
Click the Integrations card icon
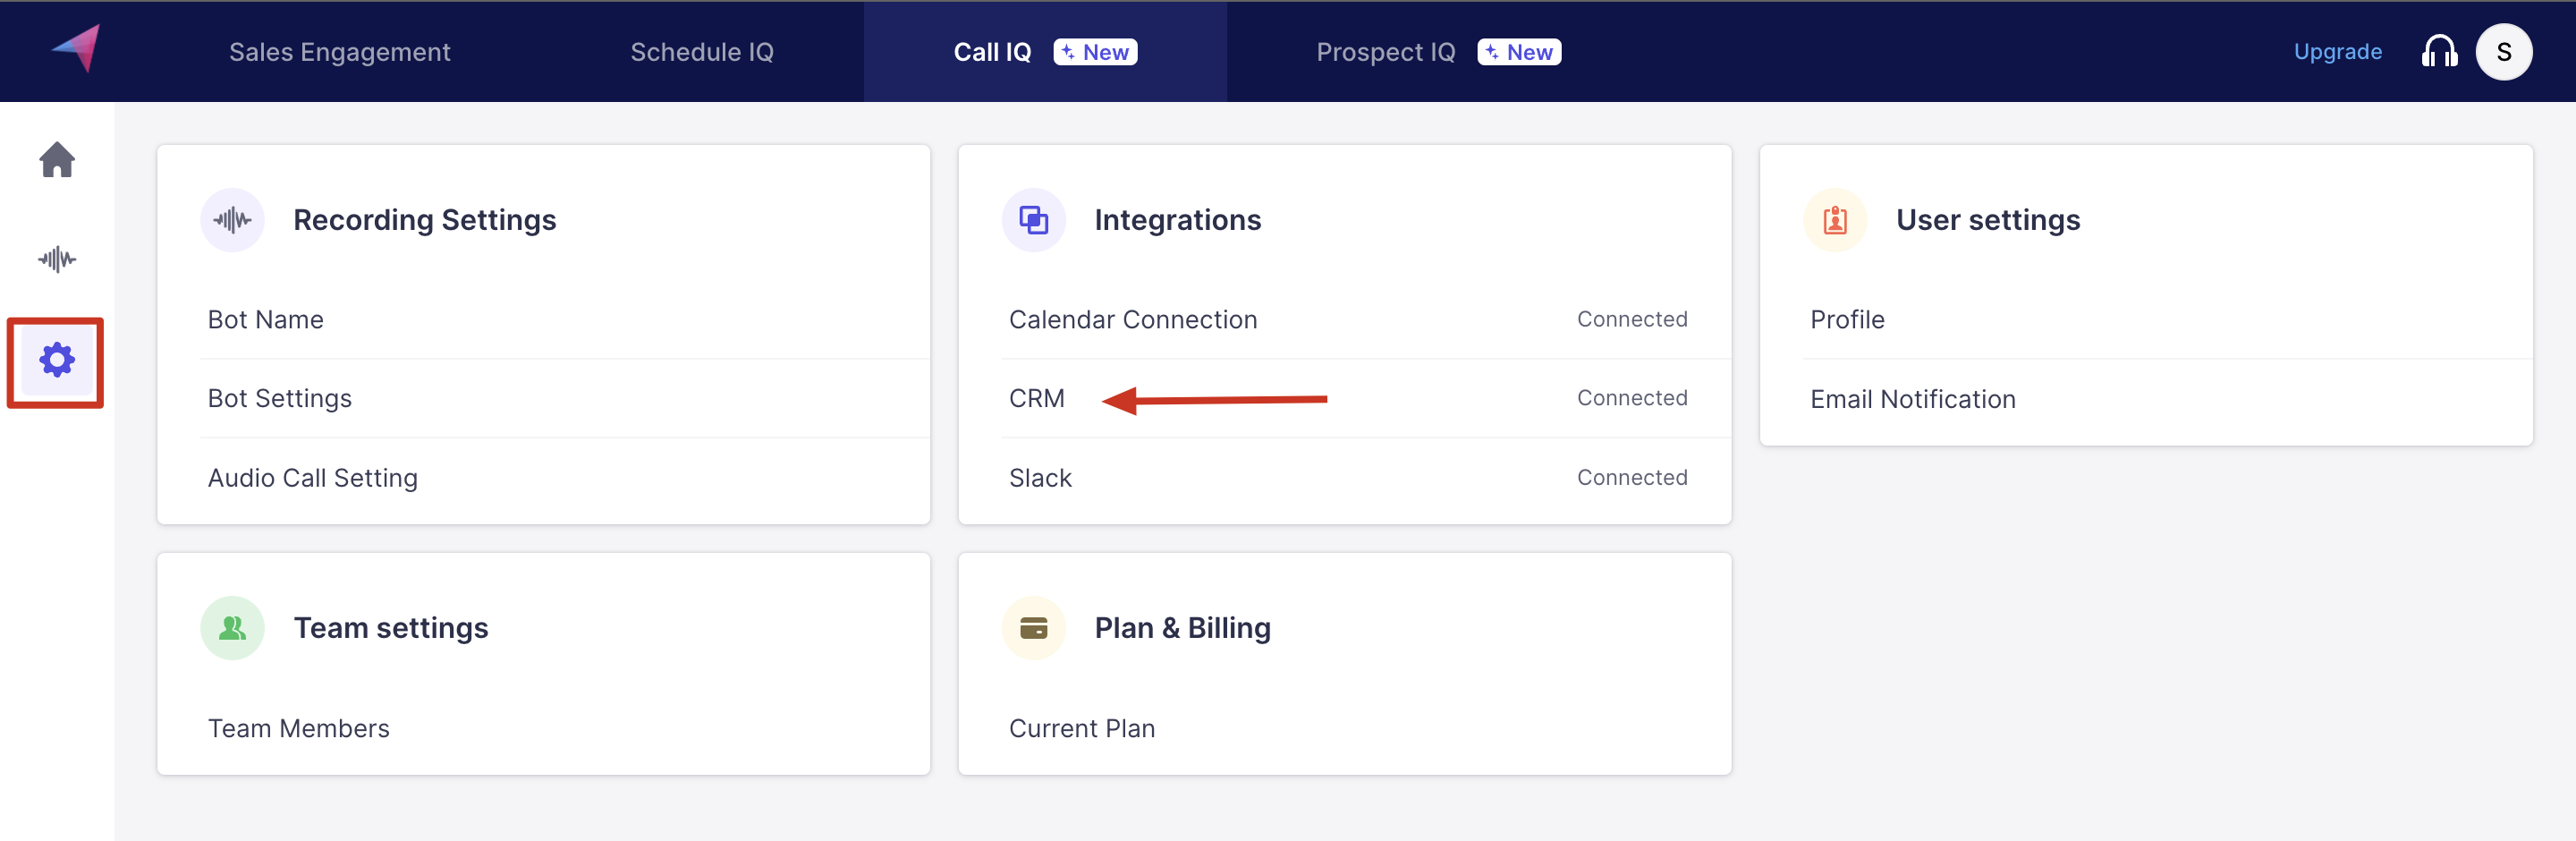tap(1033, 220)
